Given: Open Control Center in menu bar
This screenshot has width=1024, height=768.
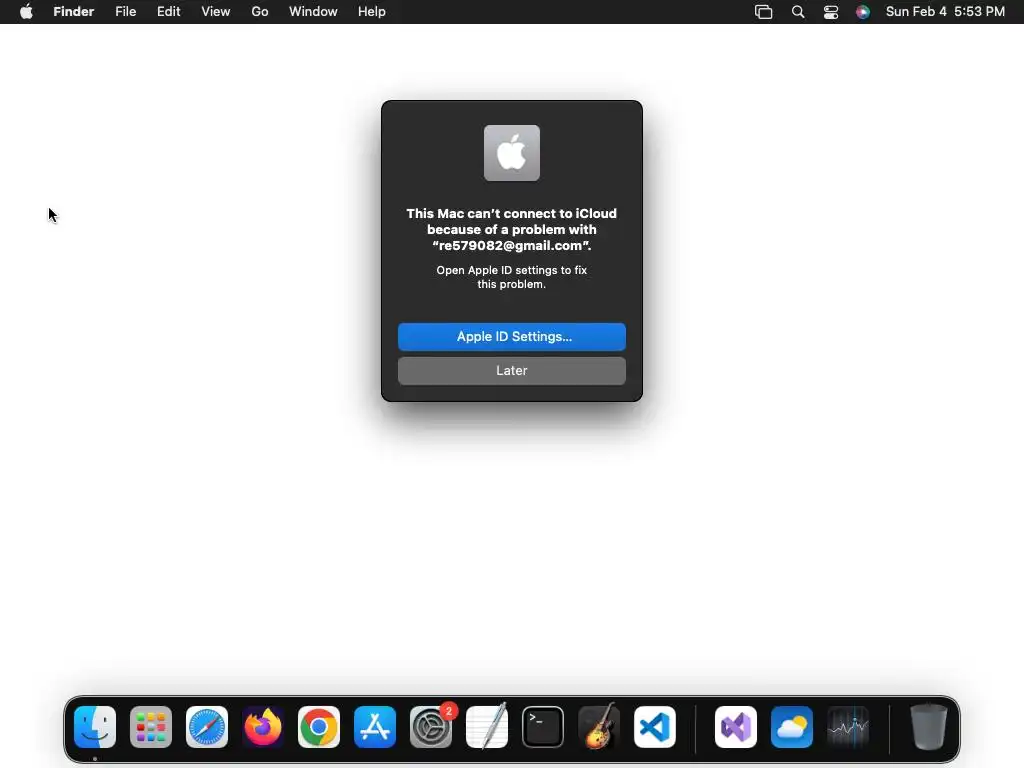Looking at the screenshot, I should pos(831,12).
